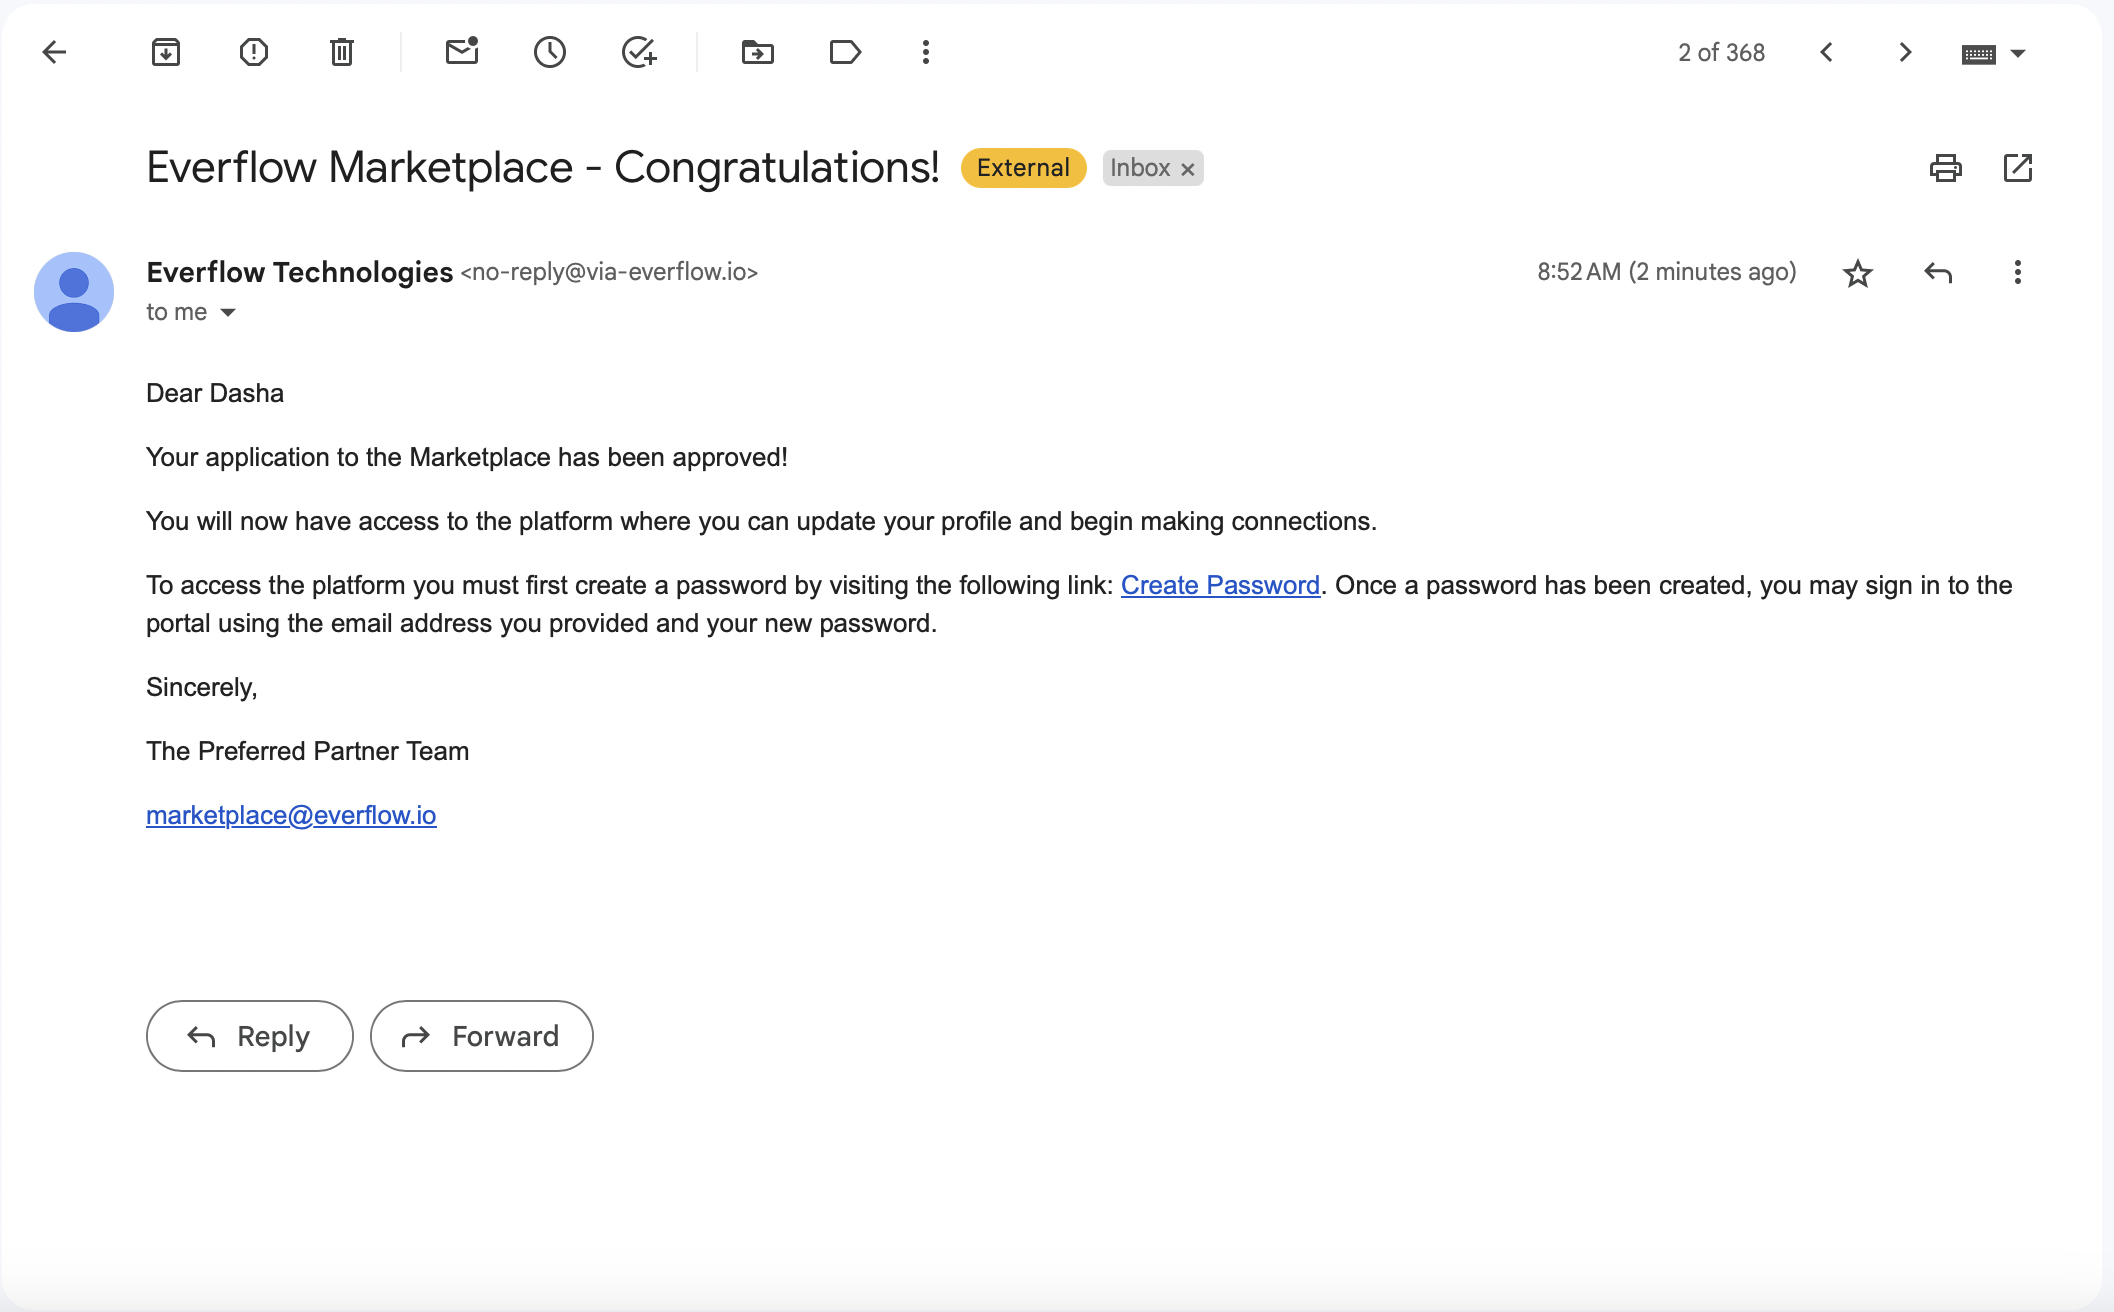Click the sender name Everflow Technologies
Image resolution: width=2114 pixels, height=1312 pixels.
(x=299, y=272)
